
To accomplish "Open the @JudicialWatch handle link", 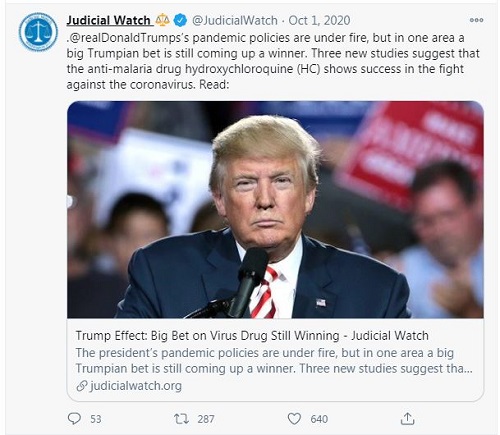I will 235,20.
